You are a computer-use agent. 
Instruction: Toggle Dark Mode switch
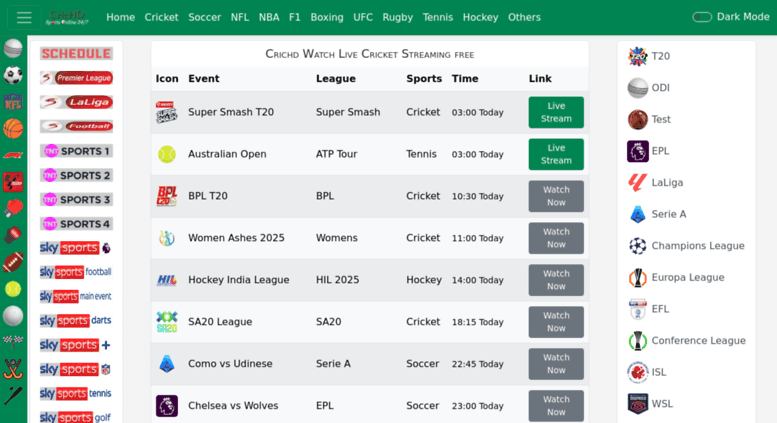(x=702, y=17)
